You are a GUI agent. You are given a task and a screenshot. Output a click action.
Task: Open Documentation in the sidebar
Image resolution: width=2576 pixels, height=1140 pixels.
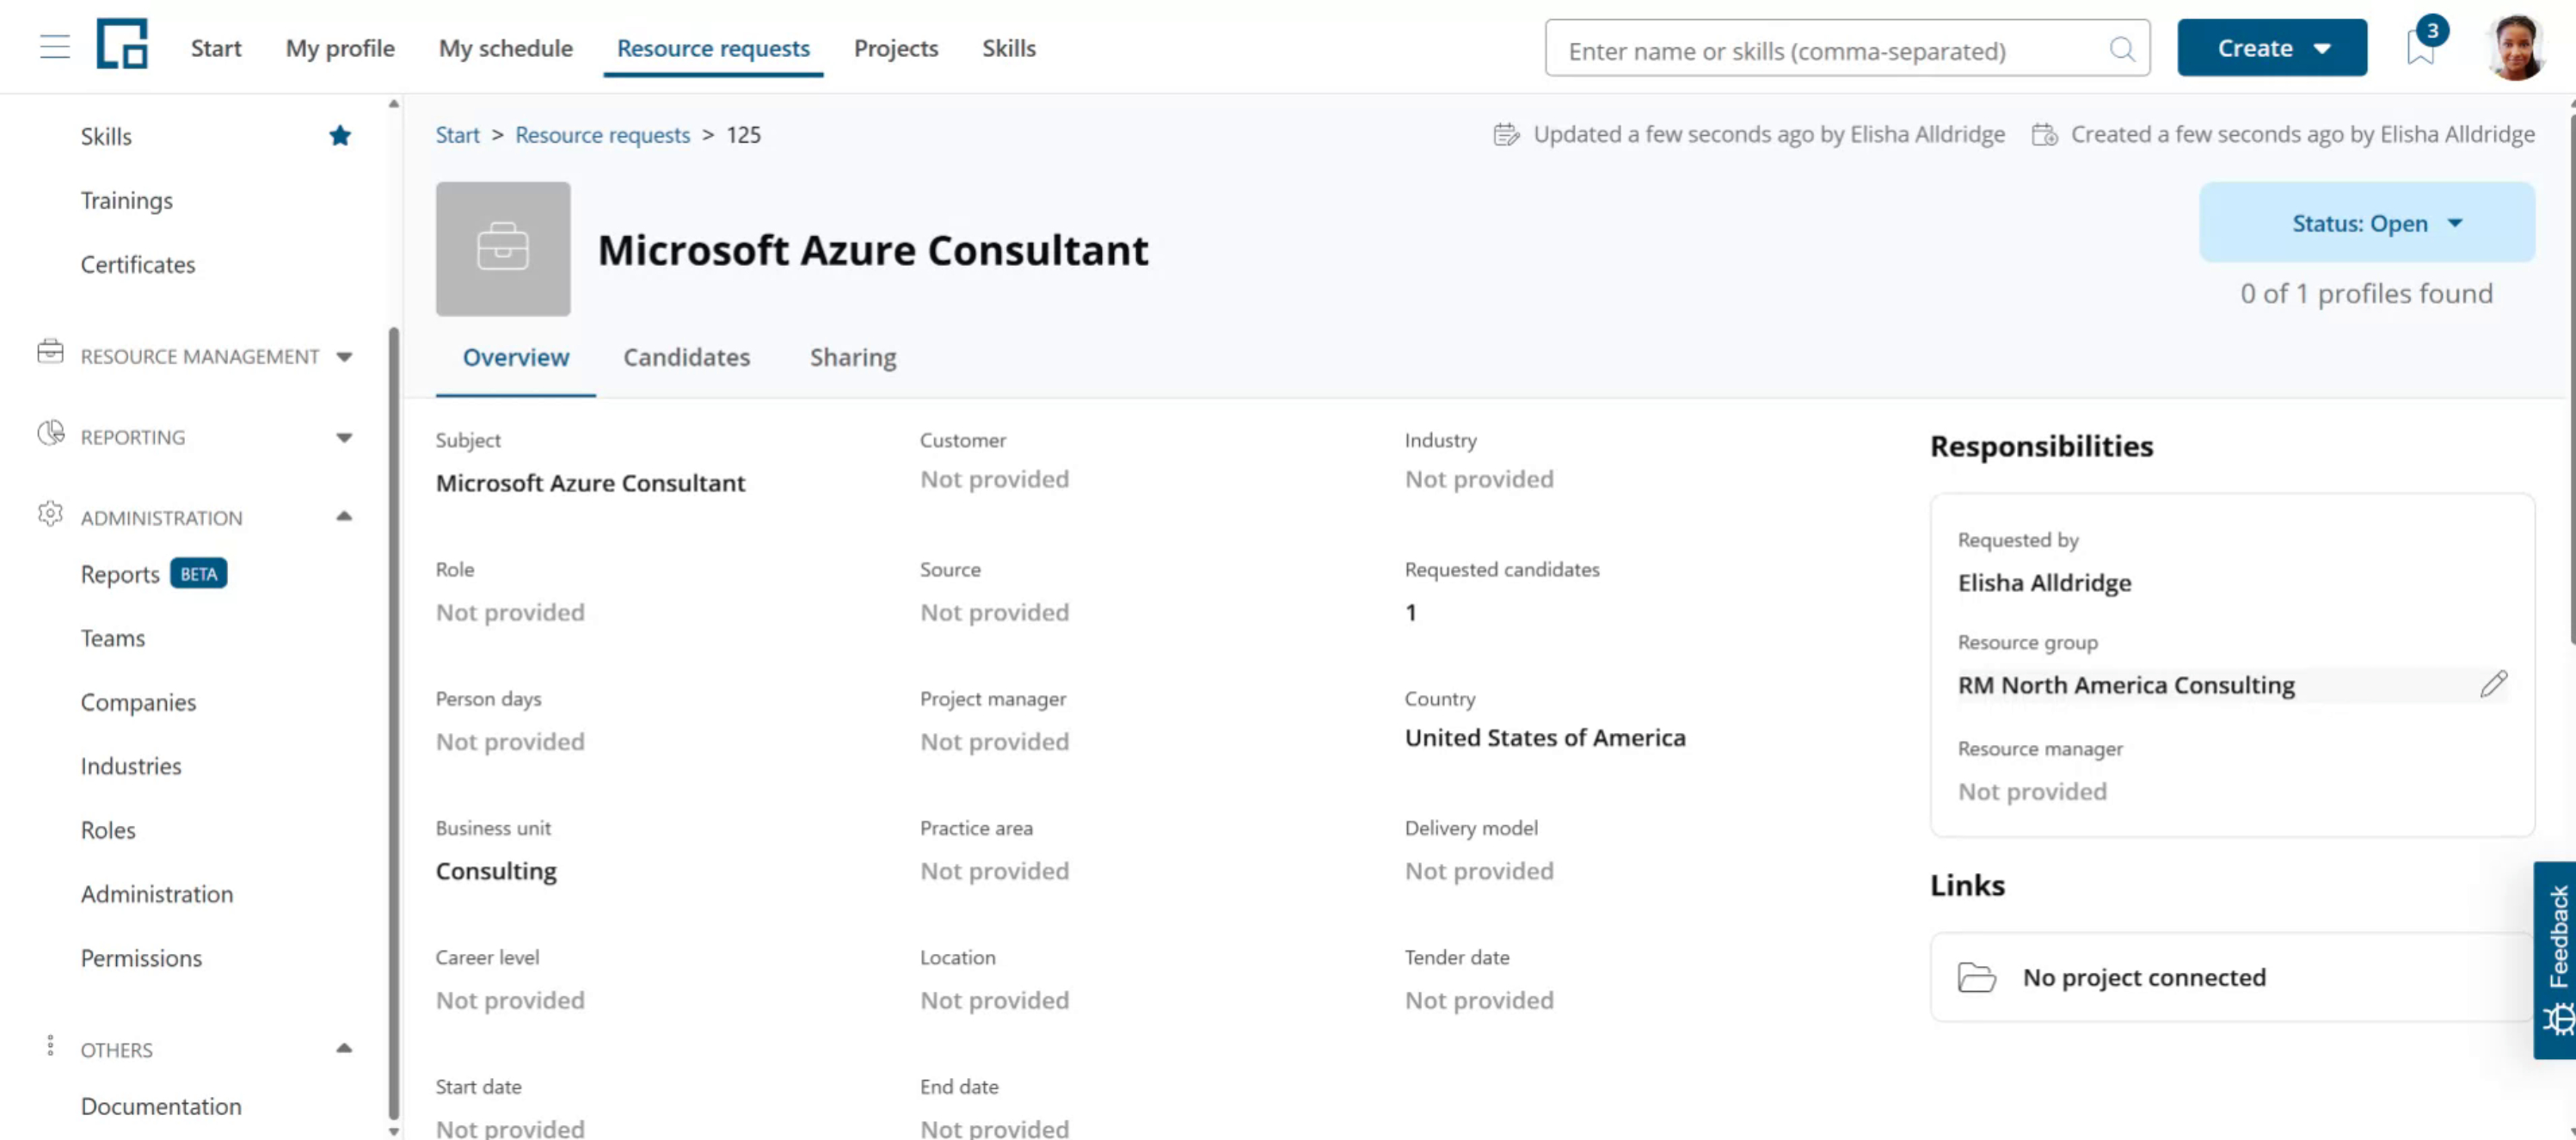tap(161, 1106)
